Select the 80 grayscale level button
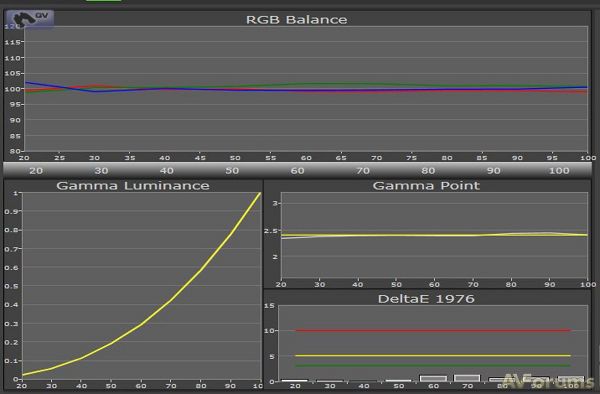 (x=429, y=171)
